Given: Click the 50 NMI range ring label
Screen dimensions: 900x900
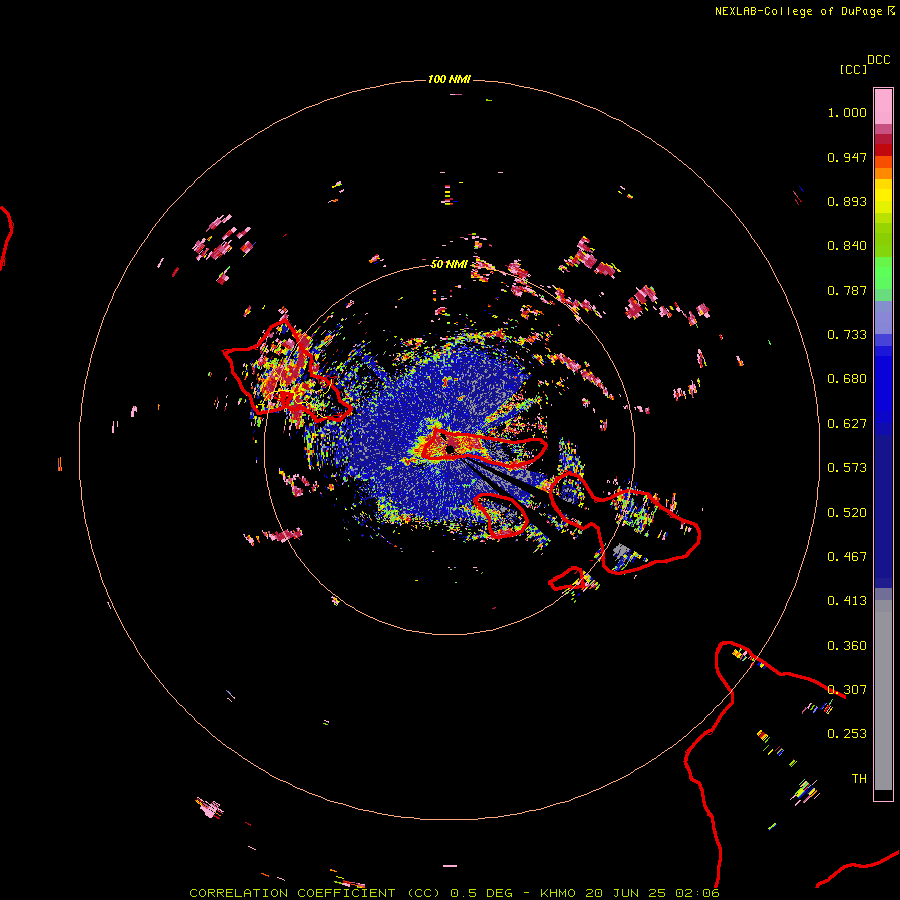Looking at the screenshot, I should [x=449, y=264].
